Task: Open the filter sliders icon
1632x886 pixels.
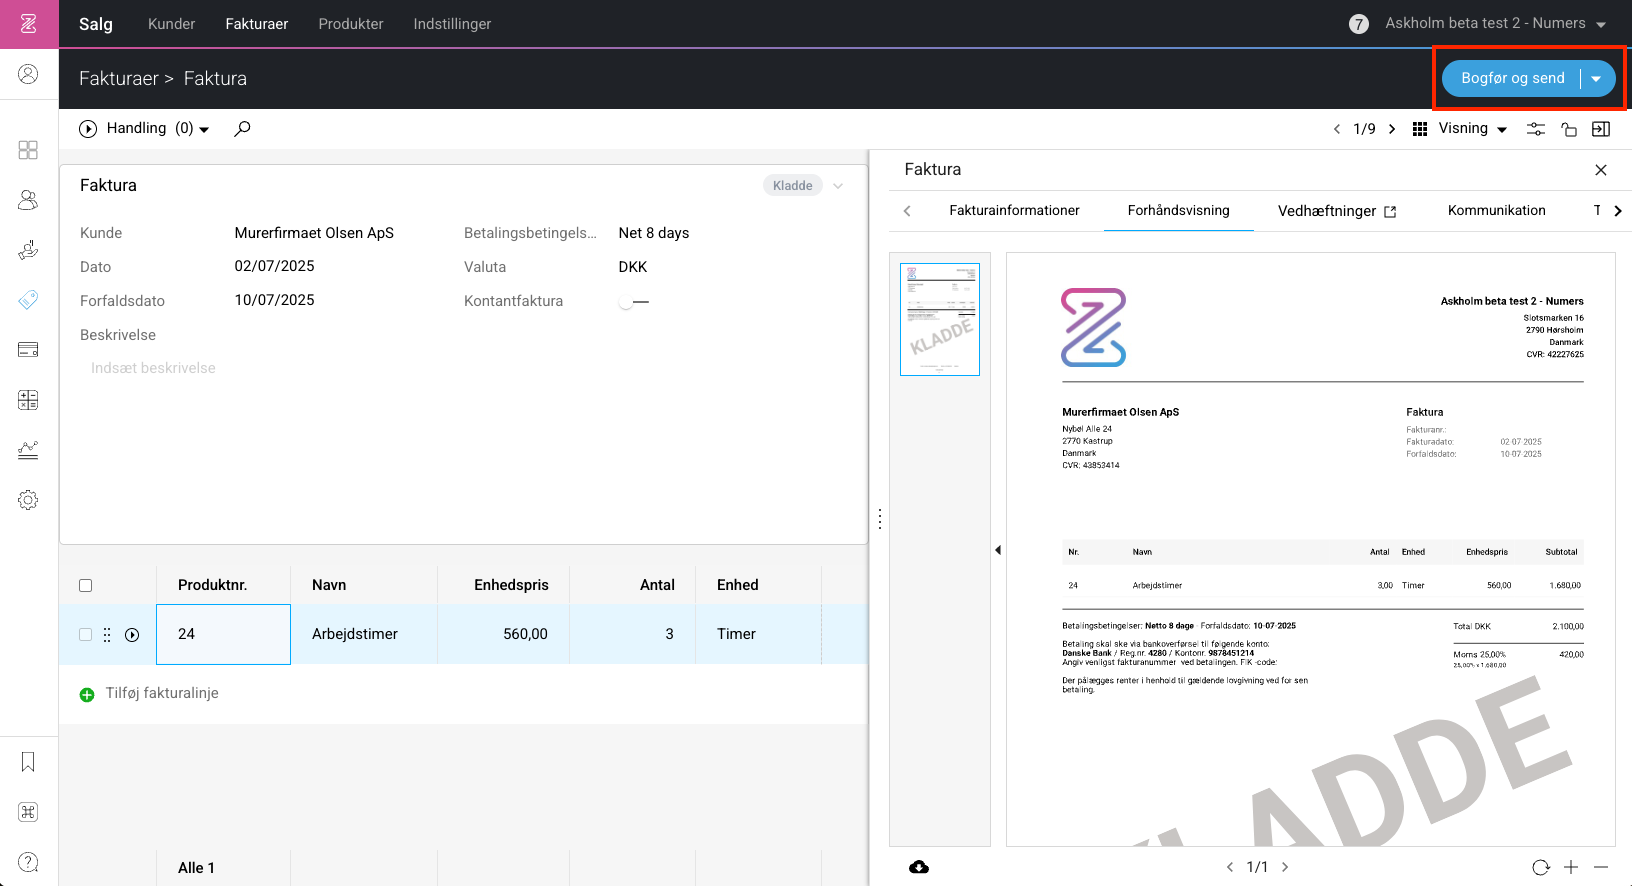Action: 1536,129
